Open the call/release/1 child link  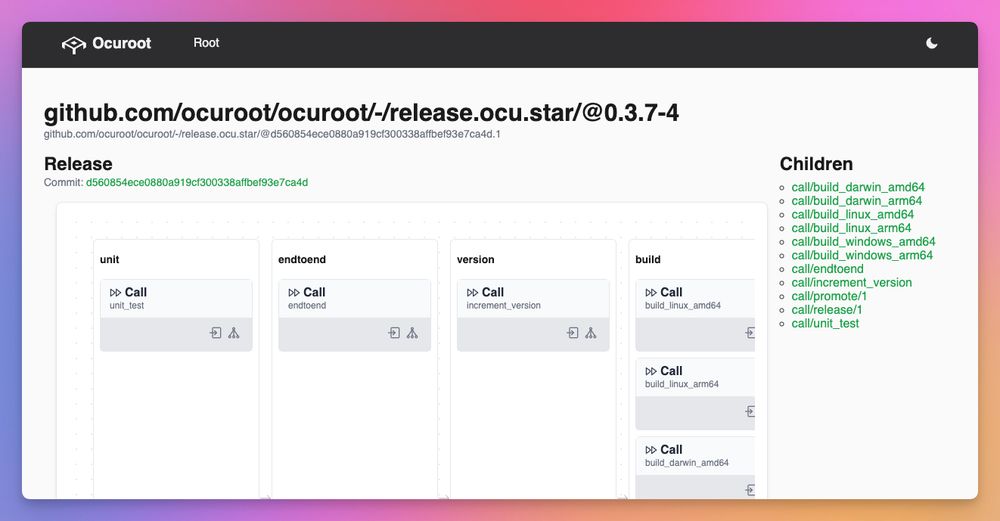(827, 310)
